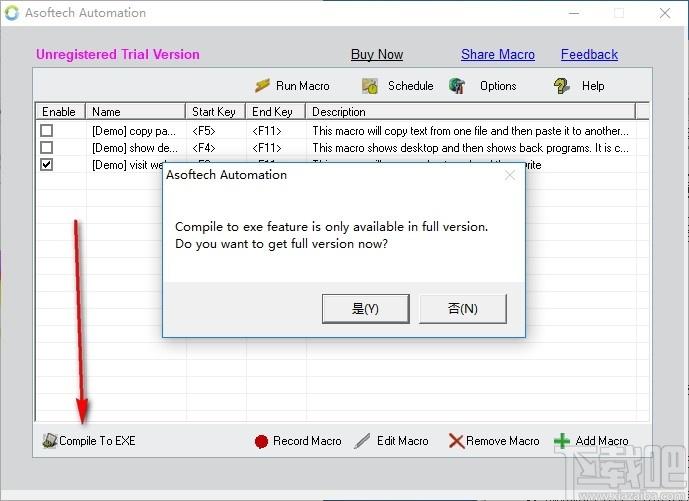Click the Enable column header
Image resolution: width=689 pixels, height=501 pixels.
pyautogui.click(x=60, y=111)
